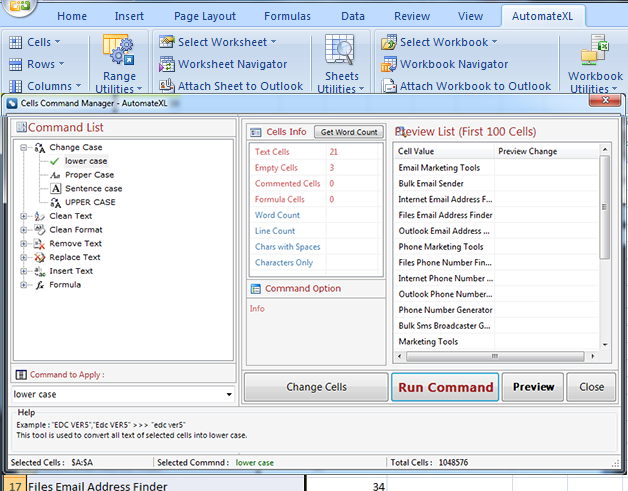Open the Sheets Utilities icon
This screenshot has width=628, height=491.
coord(340,50)
